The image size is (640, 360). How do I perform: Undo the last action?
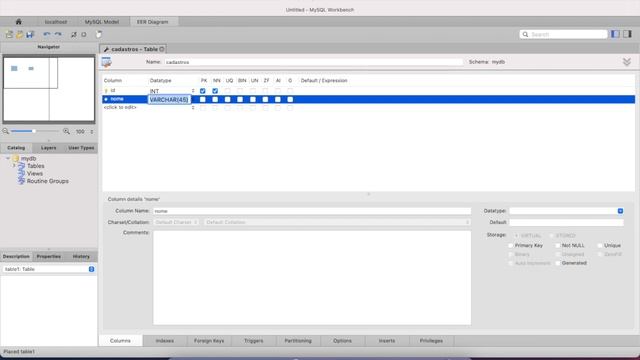[x=47, y=35]
